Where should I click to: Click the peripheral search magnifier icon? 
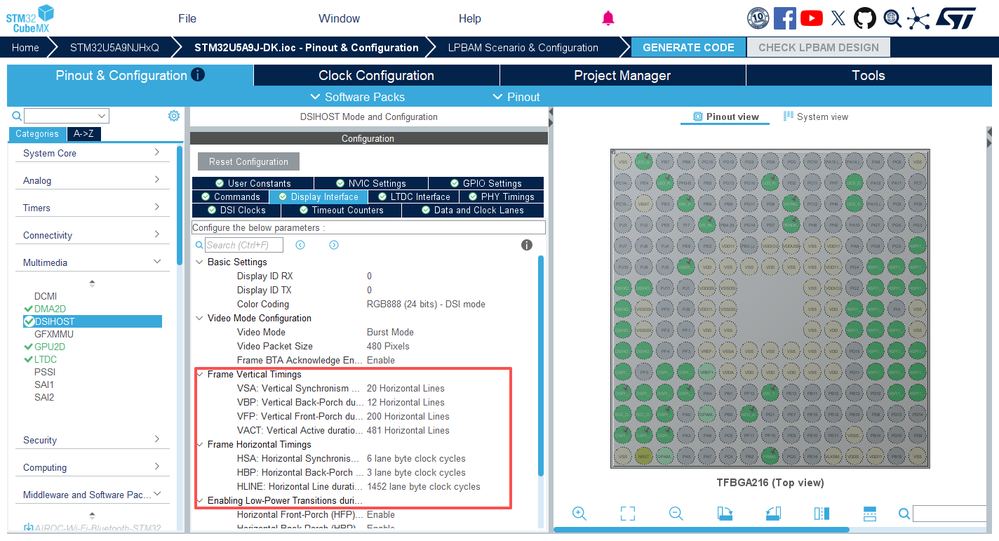tap(17, 116)
